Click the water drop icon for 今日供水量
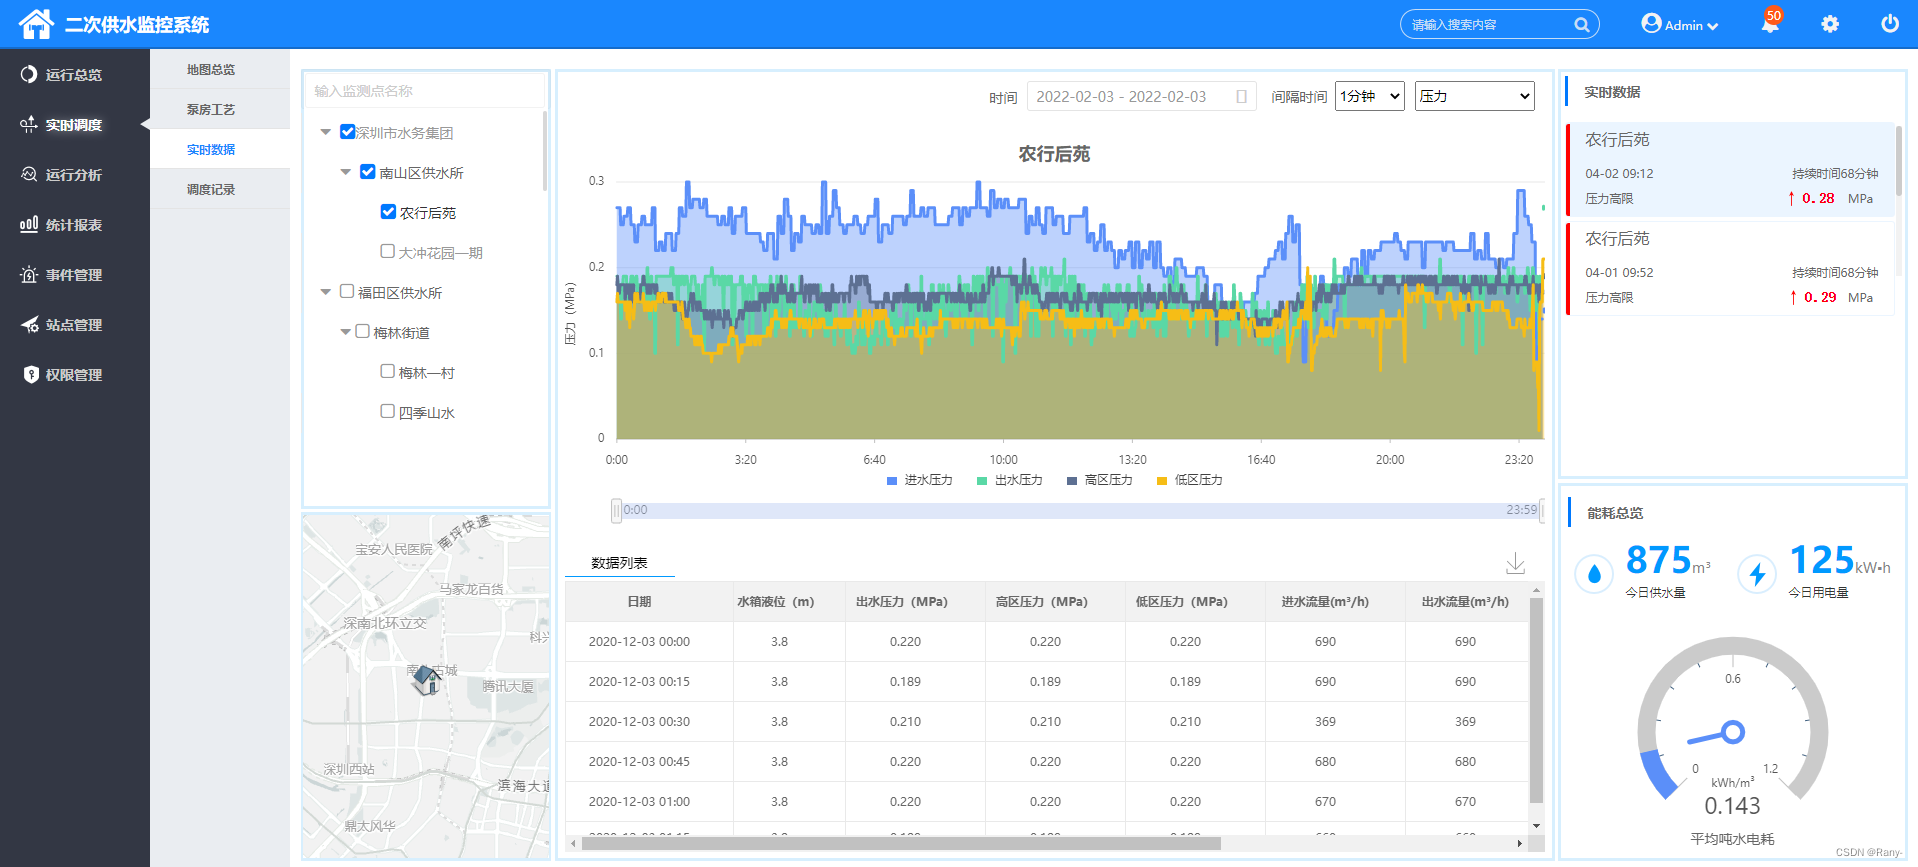 (x=1594, y=574)
